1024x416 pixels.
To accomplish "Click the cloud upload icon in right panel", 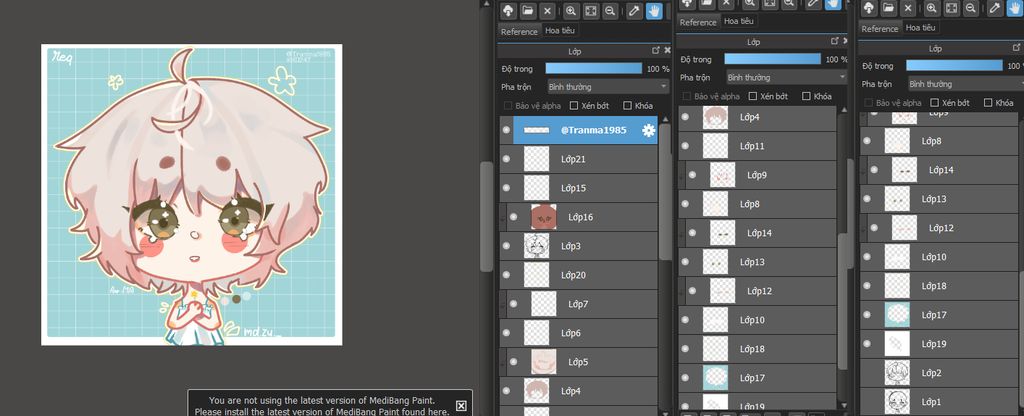I will point(869,8).
